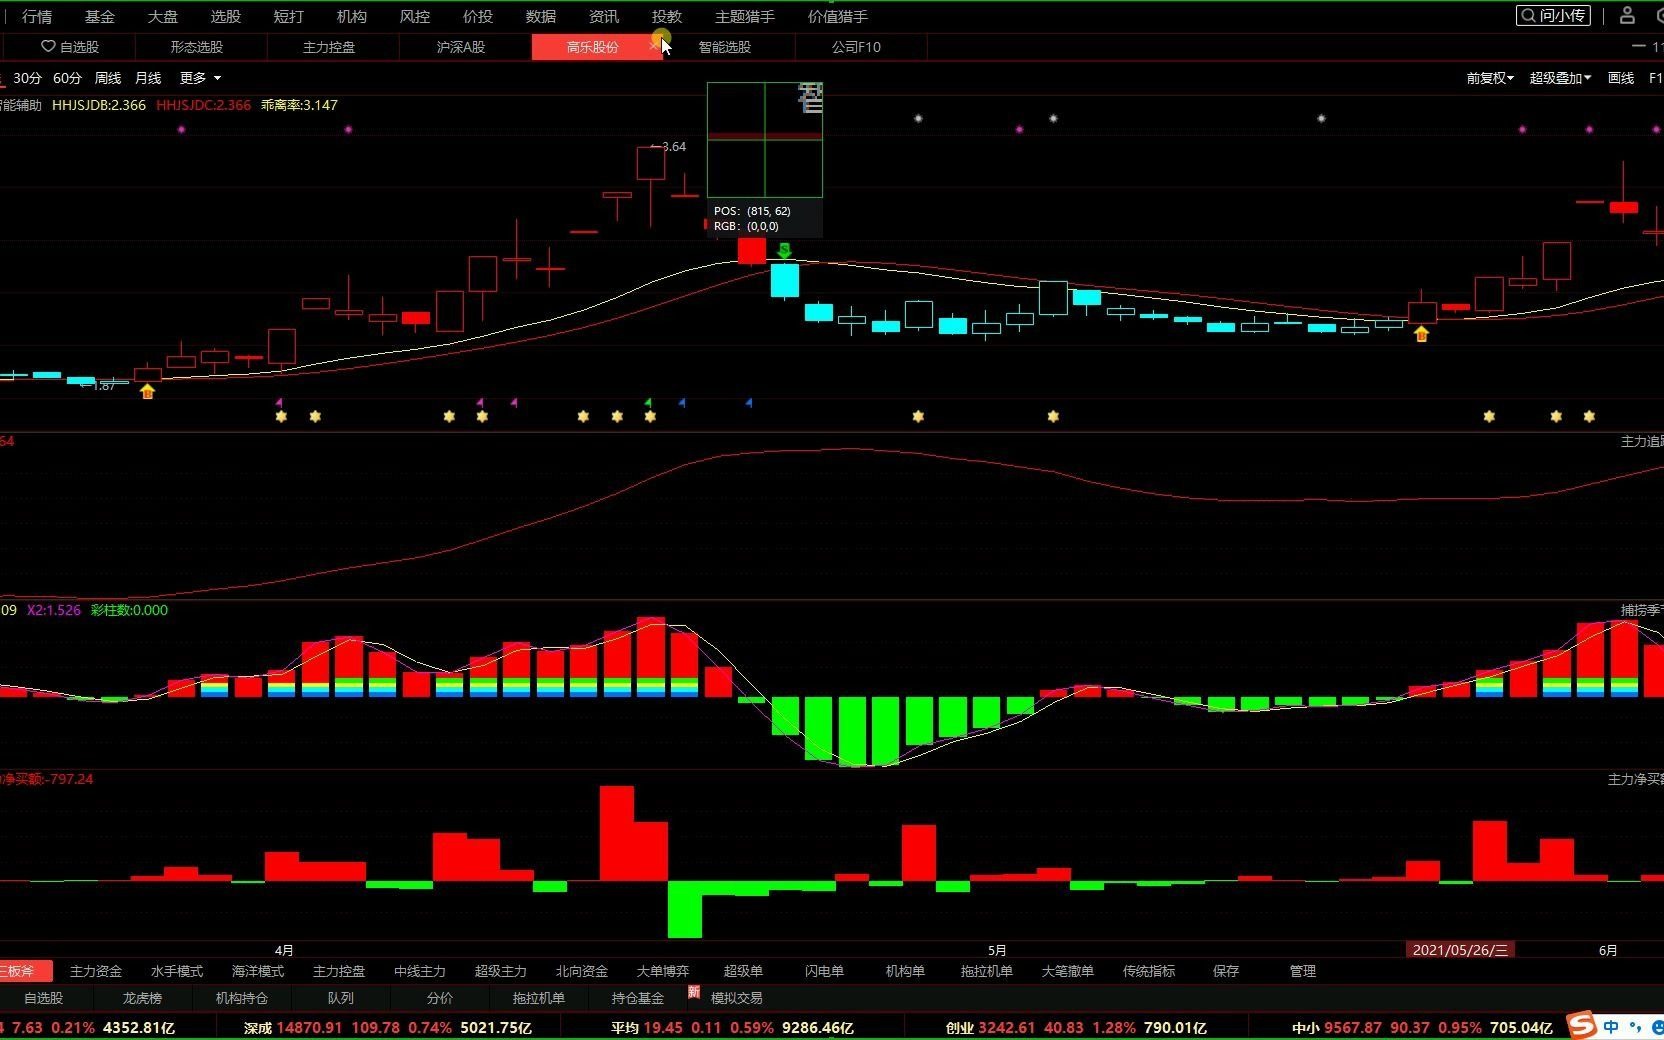Open the 超级叠加 dropdown
The width and height of the screenshot is (1664, 1040).
tap(1560, 78)
